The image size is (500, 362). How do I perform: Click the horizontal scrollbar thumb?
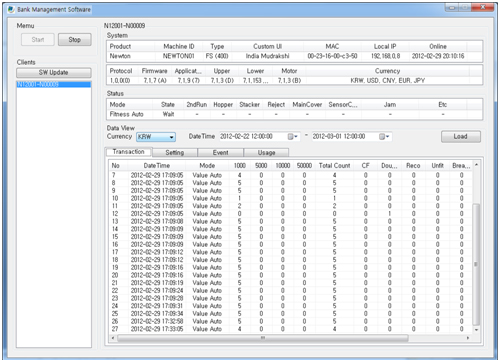click(x=263, y=338)
